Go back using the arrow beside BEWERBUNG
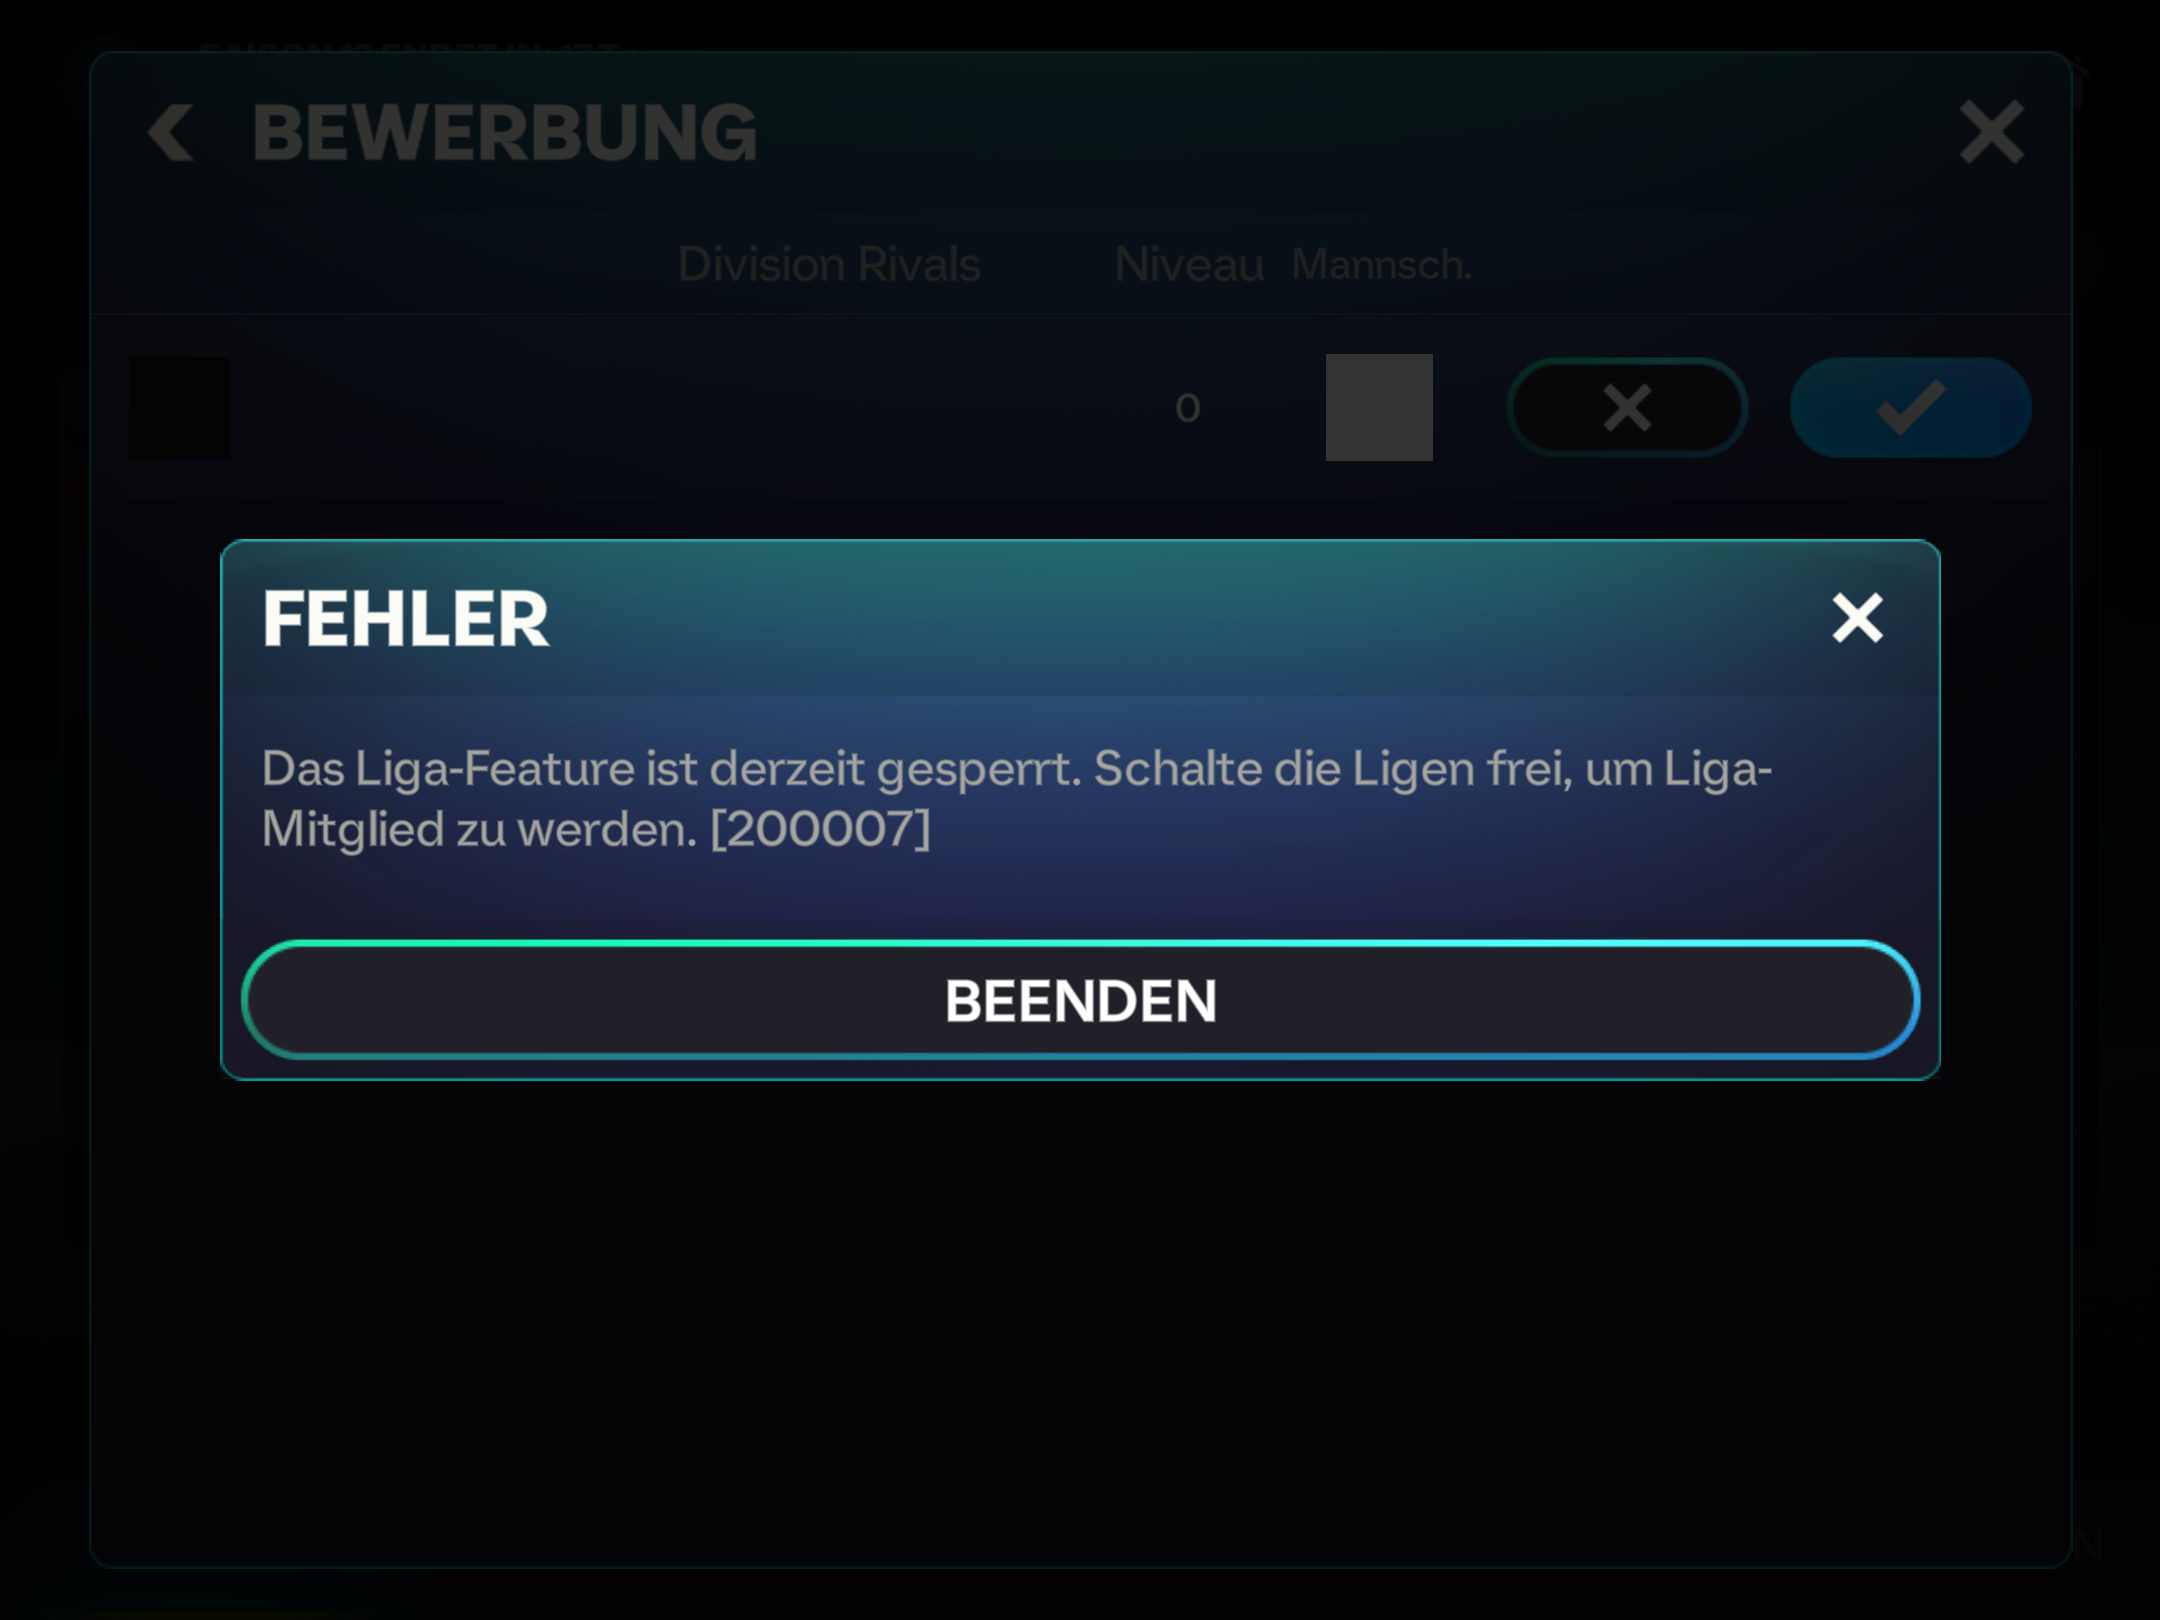 coord(170,133)
